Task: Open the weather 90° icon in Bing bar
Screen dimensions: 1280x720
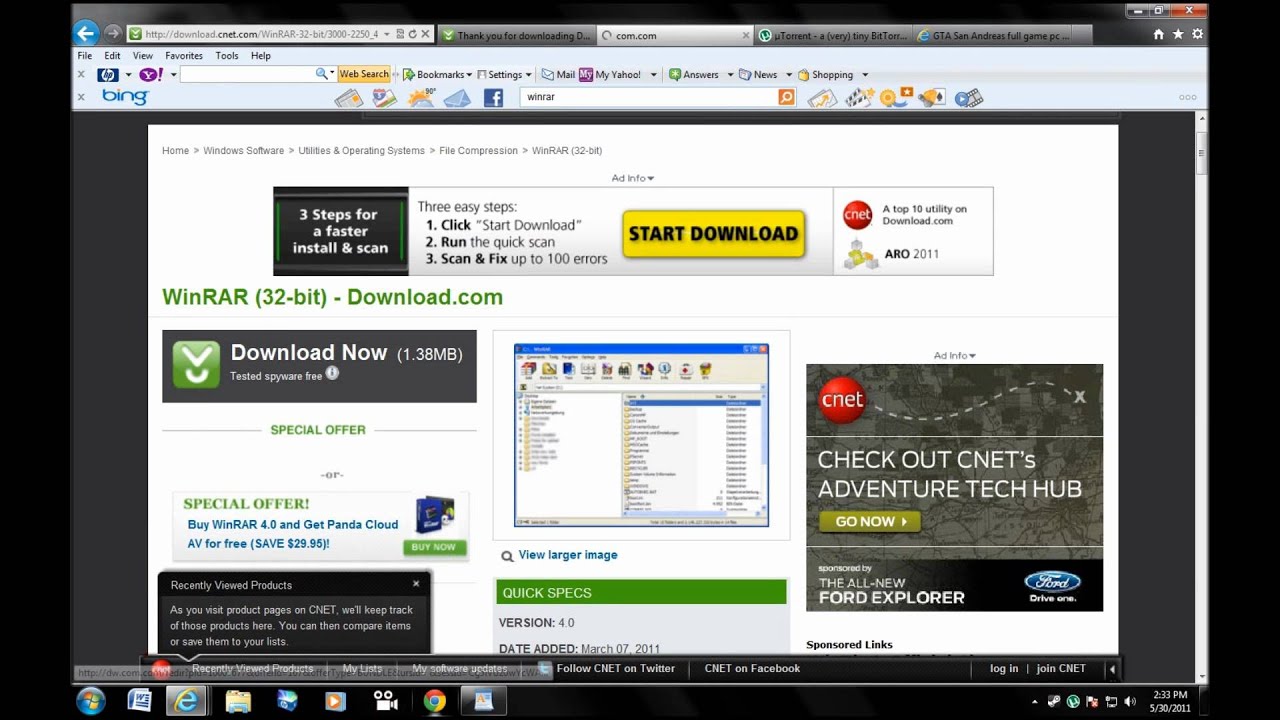Action: pos(422,97)
